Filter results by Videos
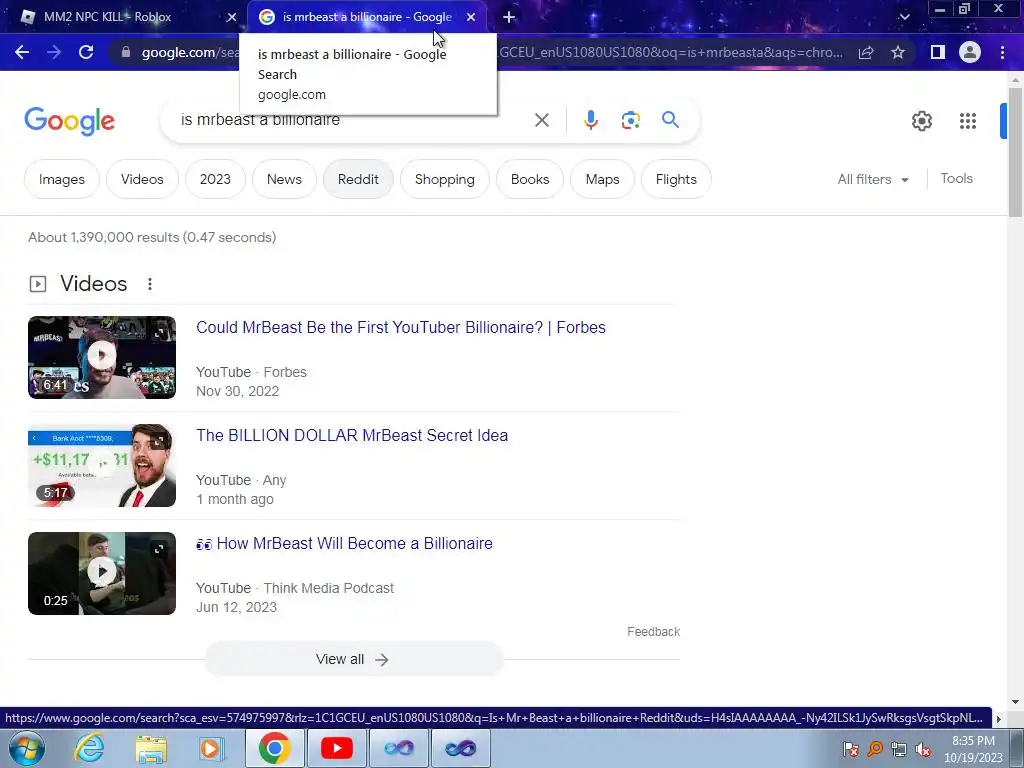Viewport: 1024px width, 768px height. point(142,179)
